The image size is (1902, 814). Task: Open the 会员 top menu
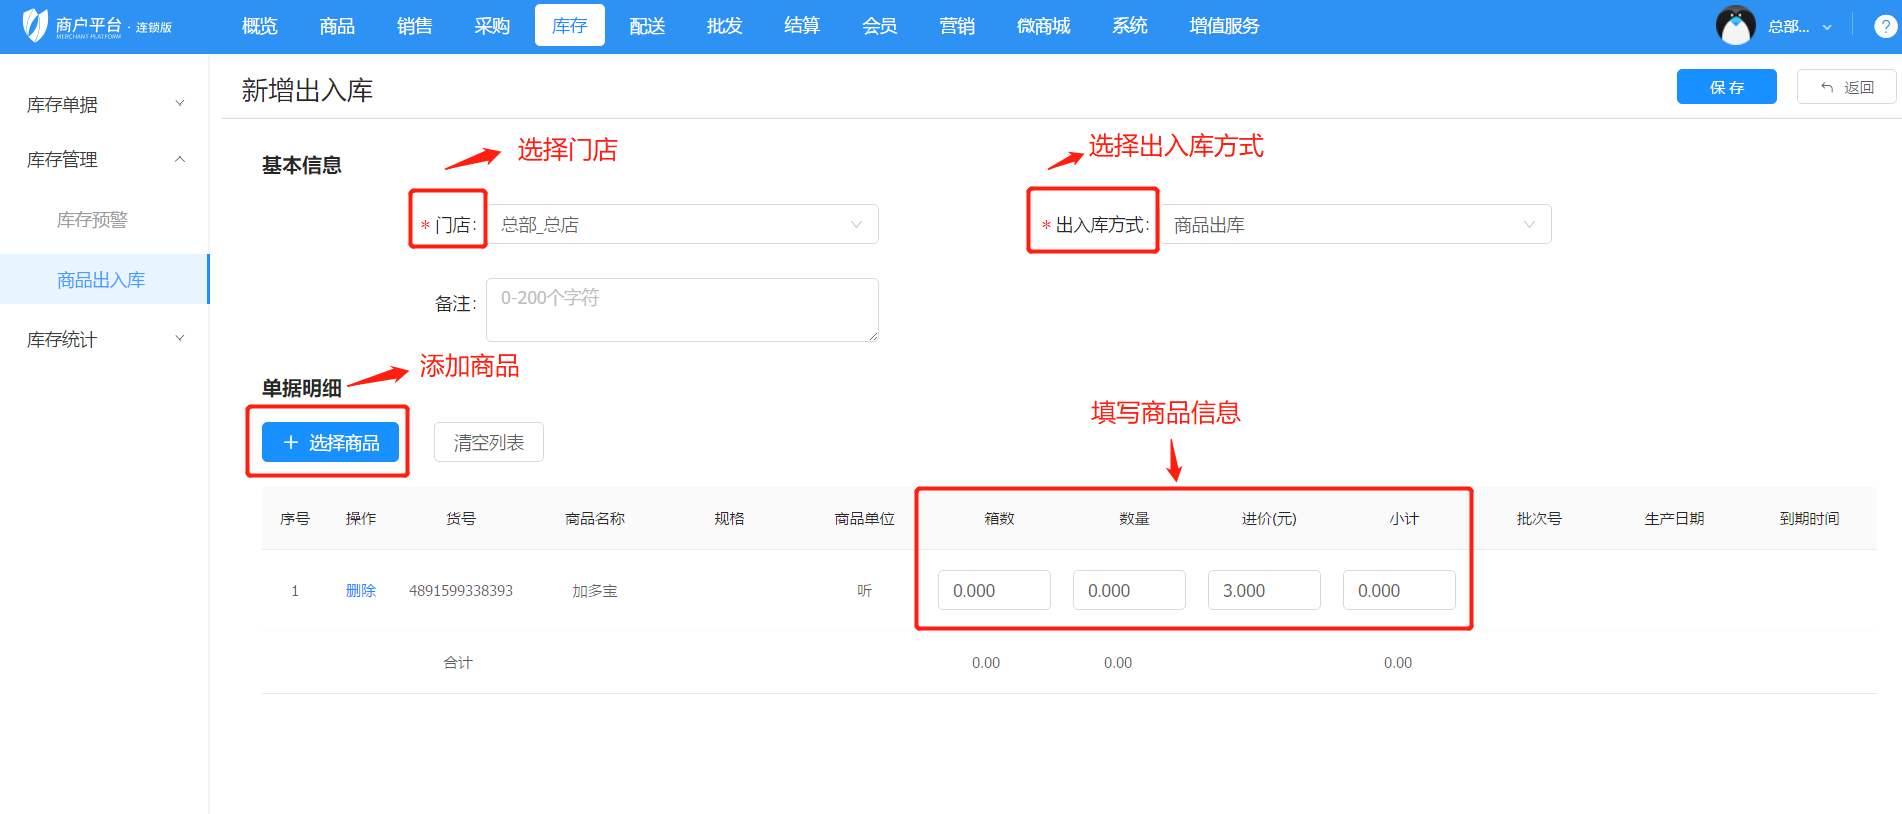(x=879, y=26)
